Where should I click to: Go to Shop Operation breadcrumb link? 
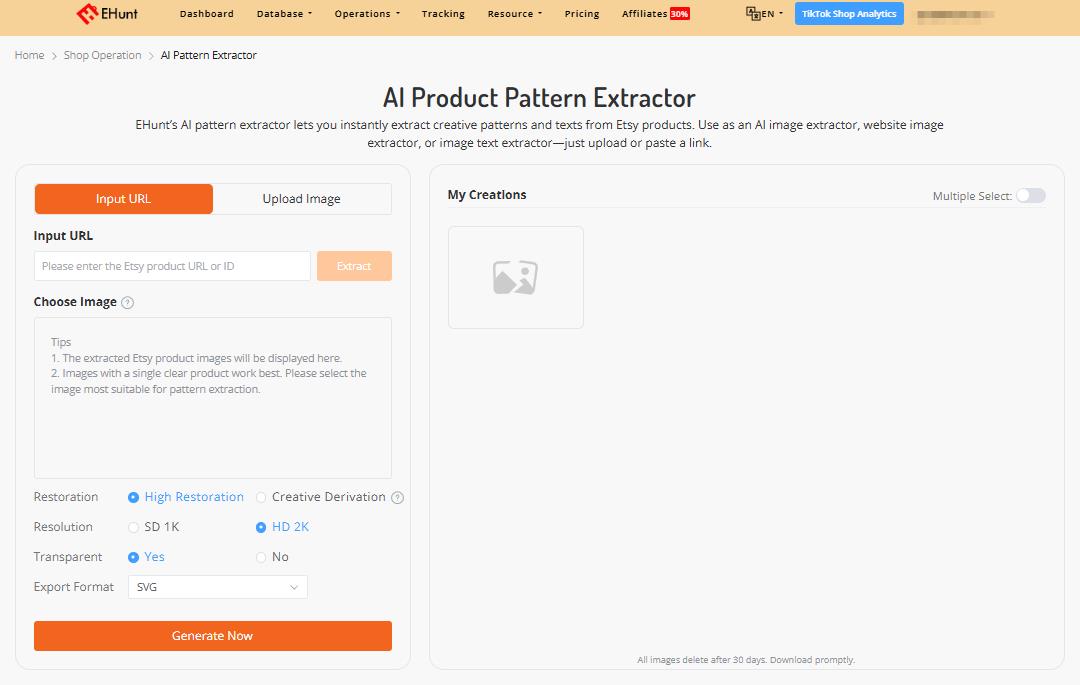(x=103, y=55)
